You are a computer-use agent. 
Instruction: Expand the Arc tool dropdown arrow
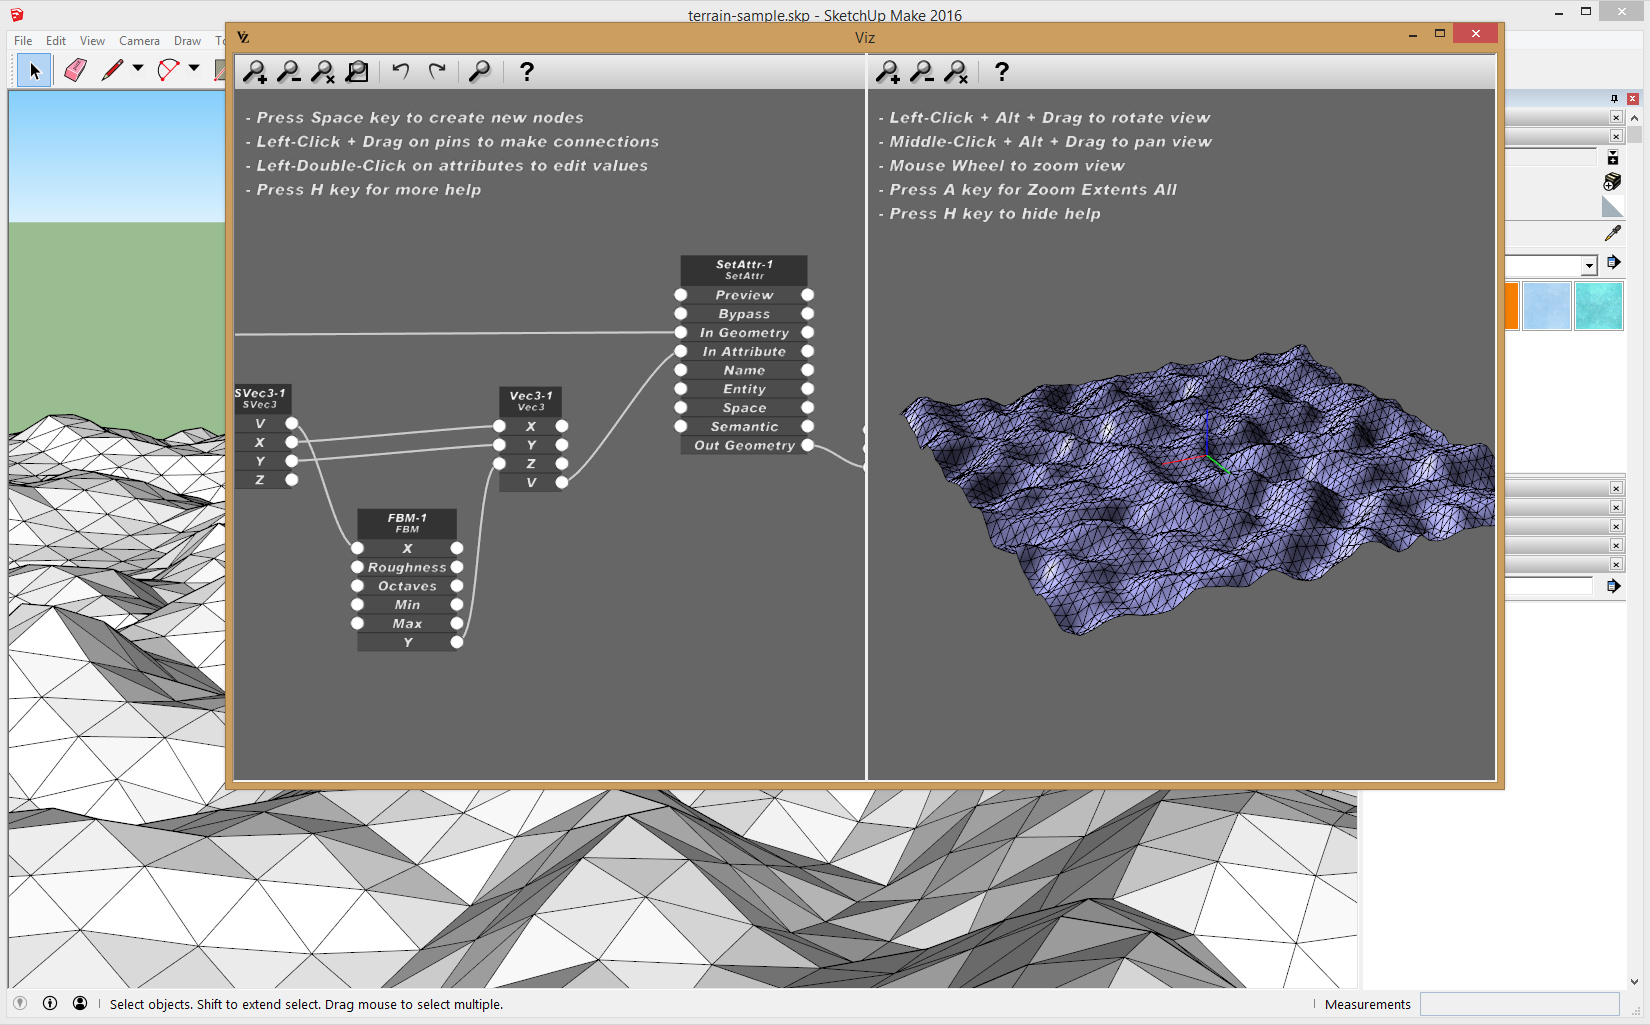[194, 69]
